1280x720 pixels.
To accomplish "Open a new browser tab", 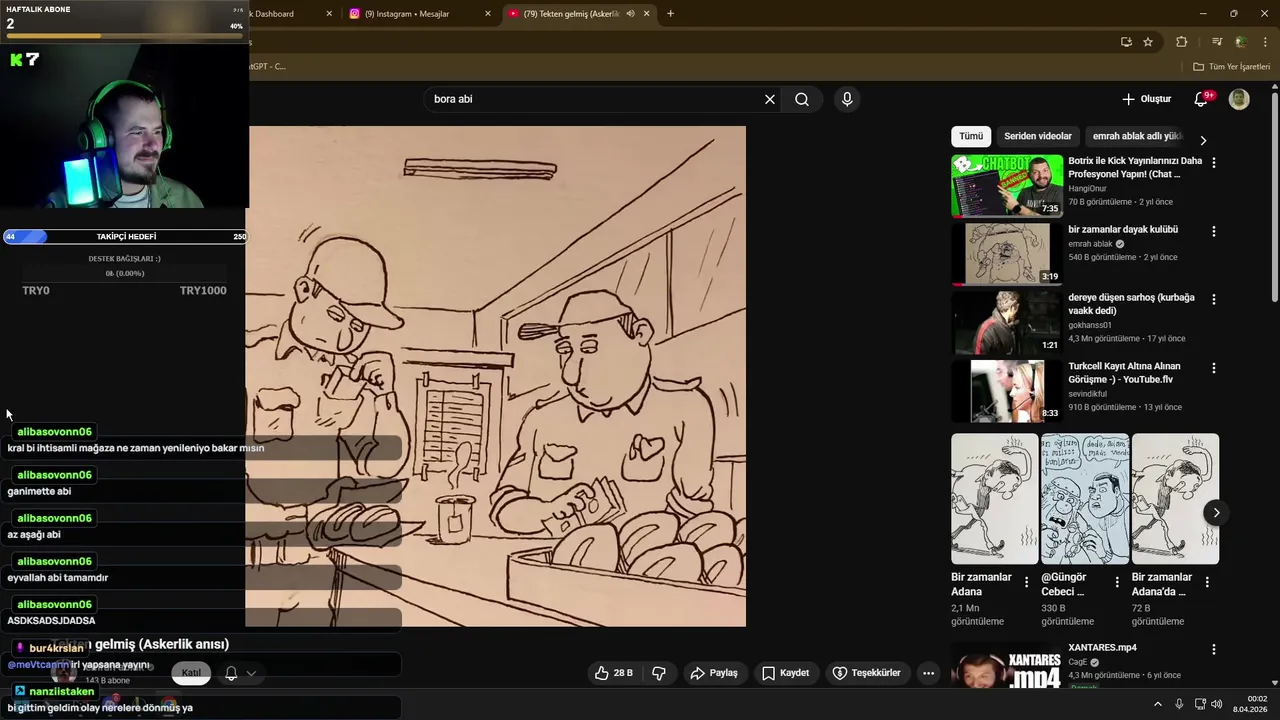I will coord(670,14).
